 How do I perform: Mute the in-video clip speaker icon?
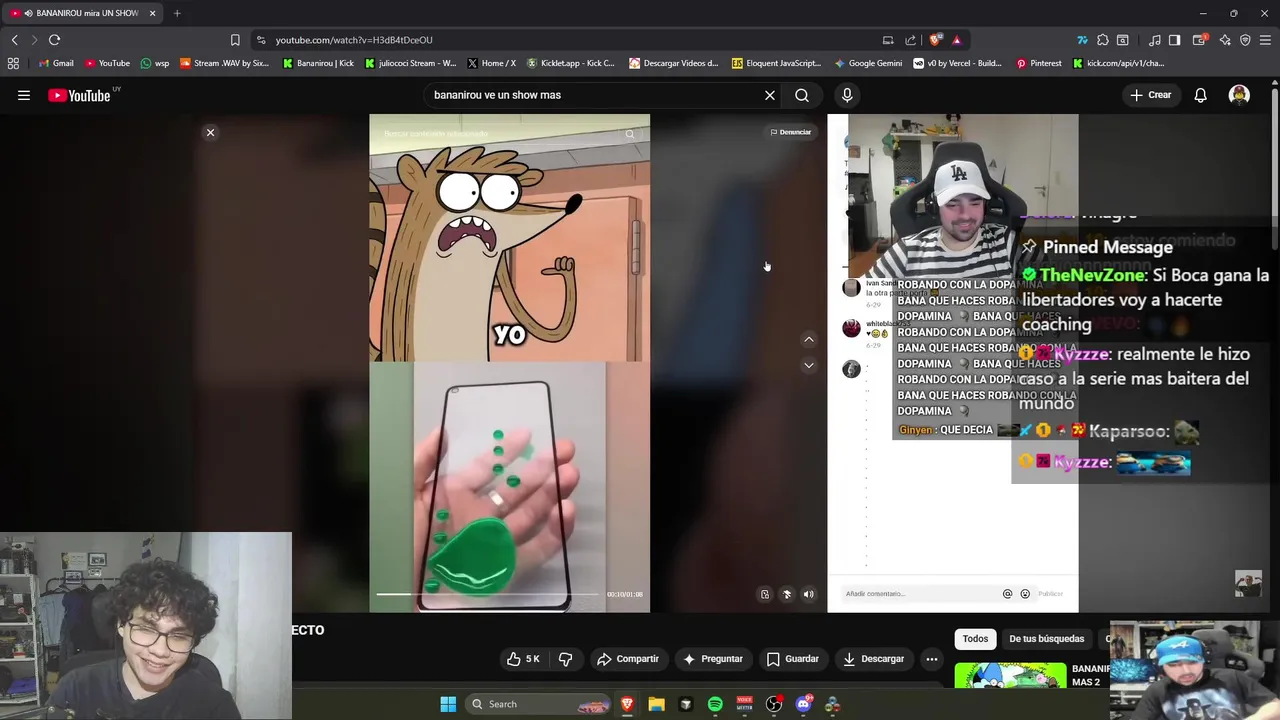point(809,594)
